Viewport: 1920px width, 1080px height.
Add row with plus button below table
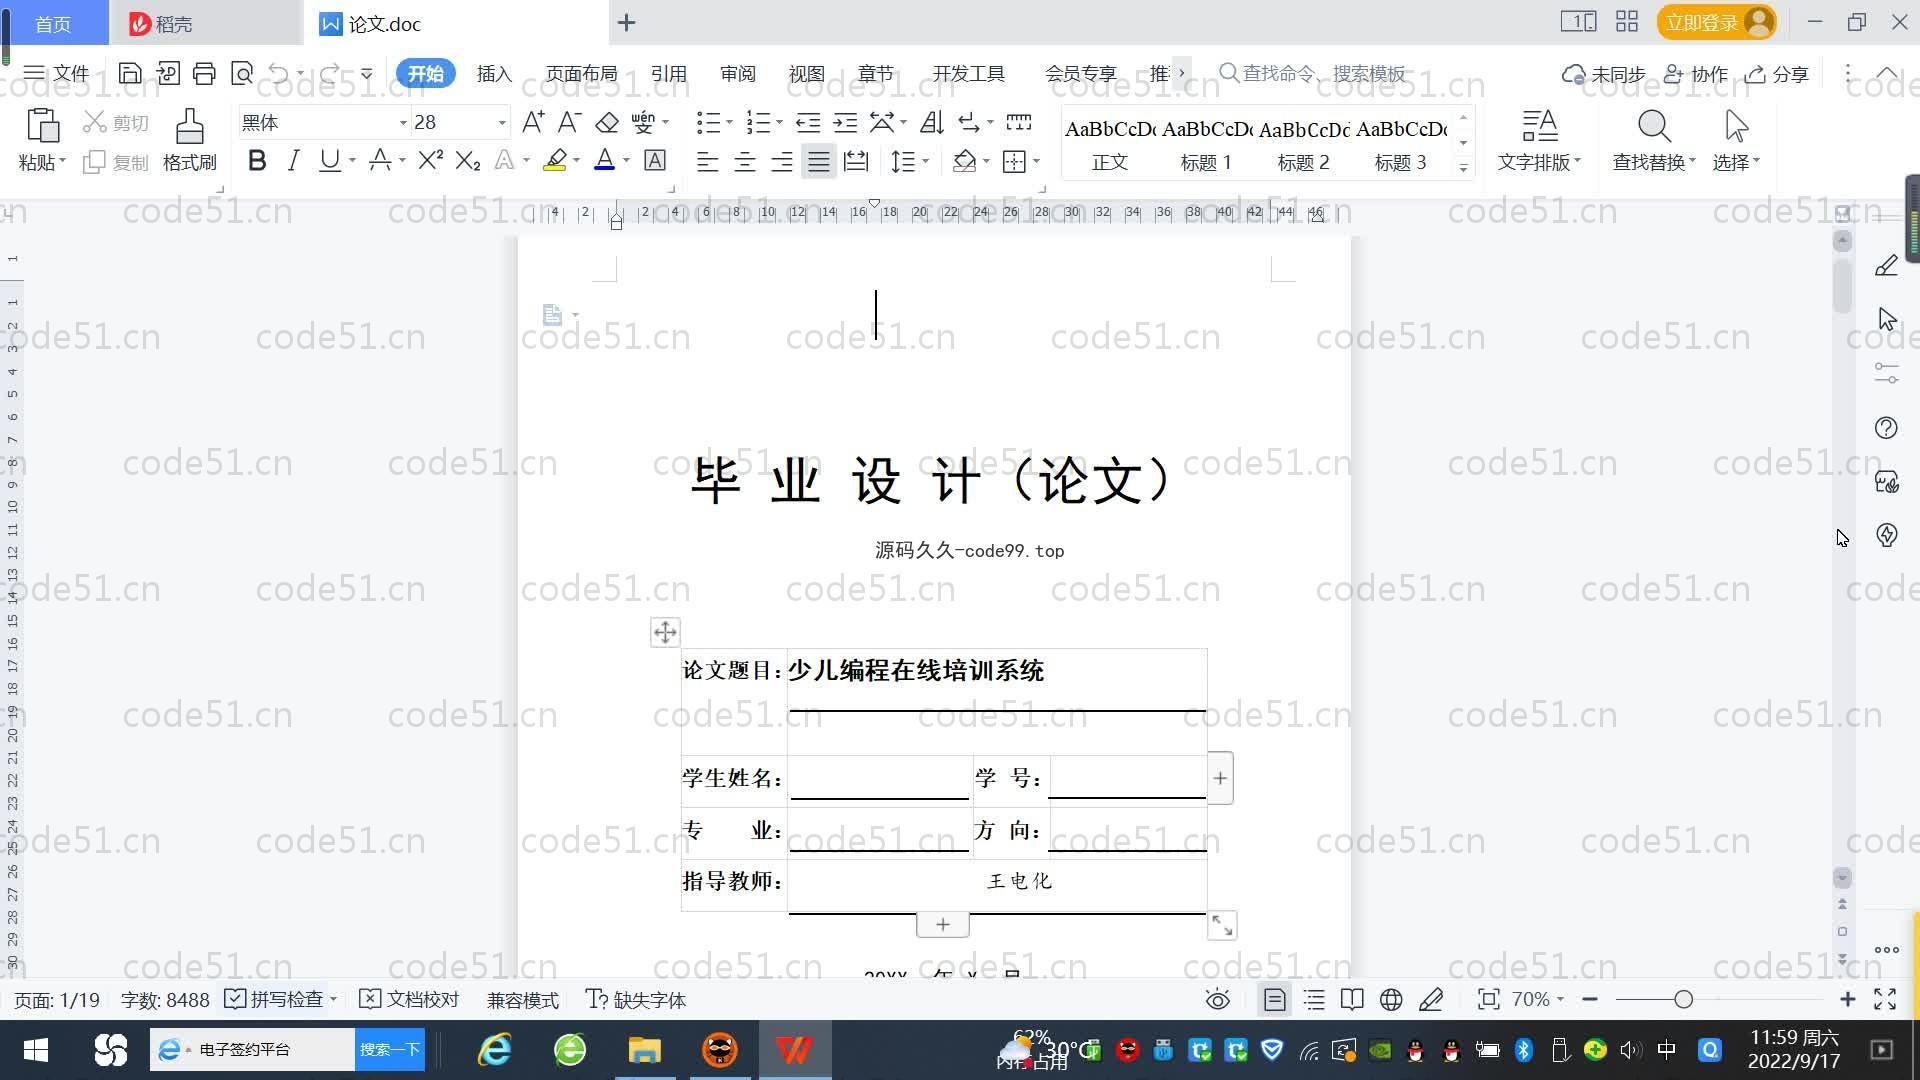942,925
